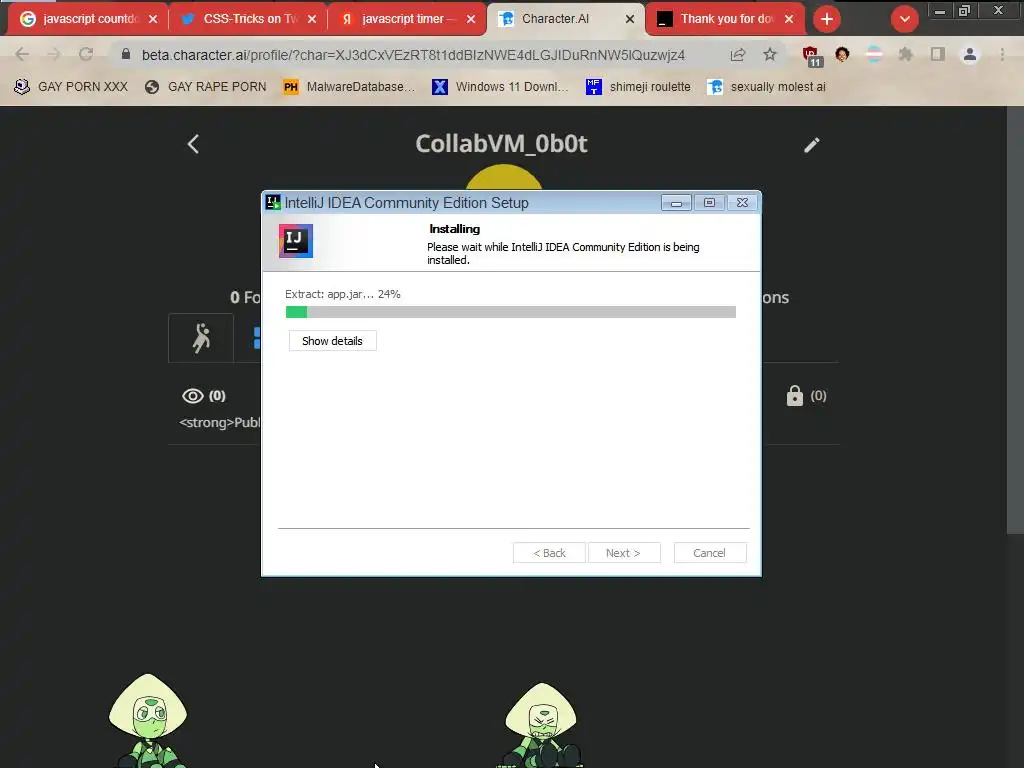The image size is (1024, 768).
Task: Click the page vertical scrollbar
Action: pyautogui.click(x=1015, y=320)
